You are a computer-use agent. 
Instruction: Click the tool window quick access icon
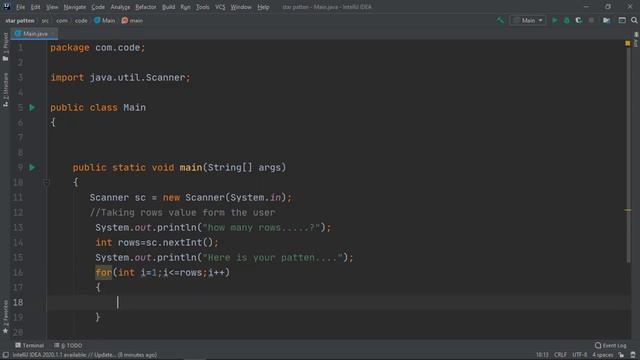(5, 355)
